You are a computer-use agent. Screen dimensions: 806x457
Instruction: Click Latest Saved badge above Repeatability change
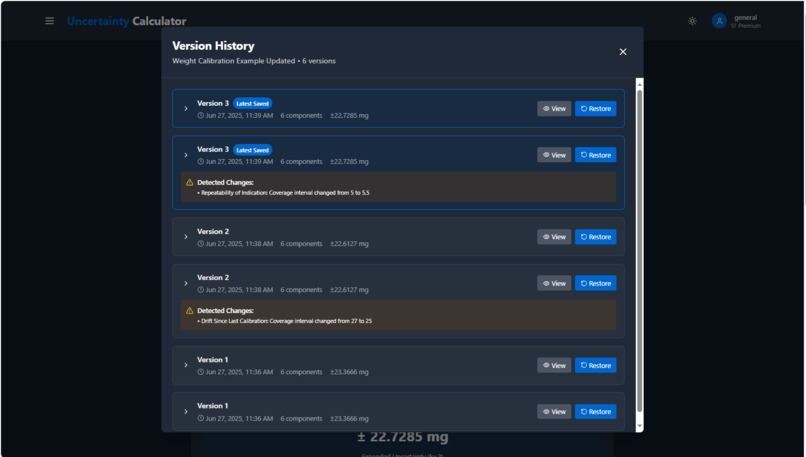[252, 150]
